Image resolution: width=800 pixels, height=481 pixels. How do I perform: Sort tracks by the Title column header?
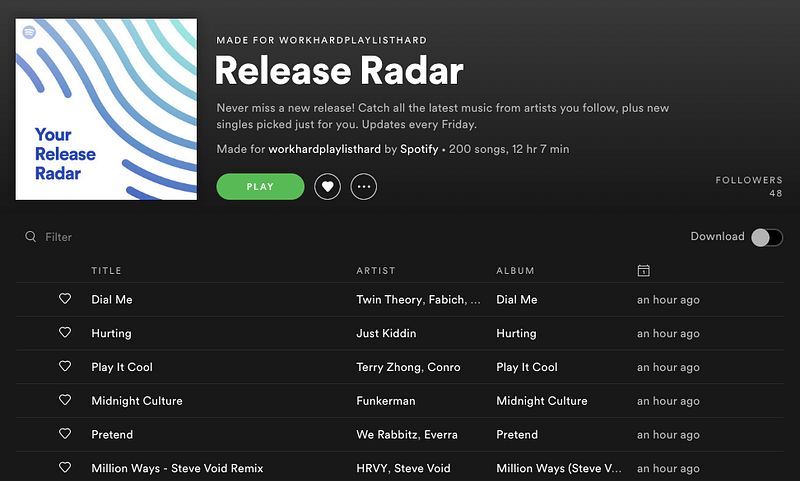[106, 271]
